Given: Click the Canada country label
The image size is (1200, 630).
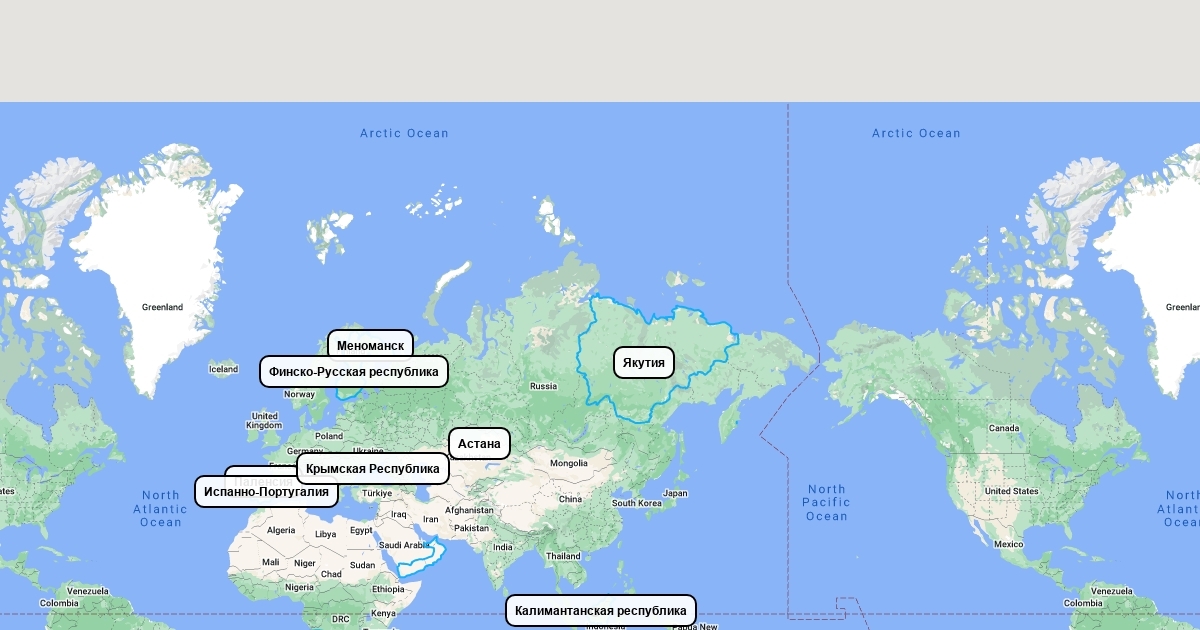Looking at the screenshot, I should (x=1003, y=428).
